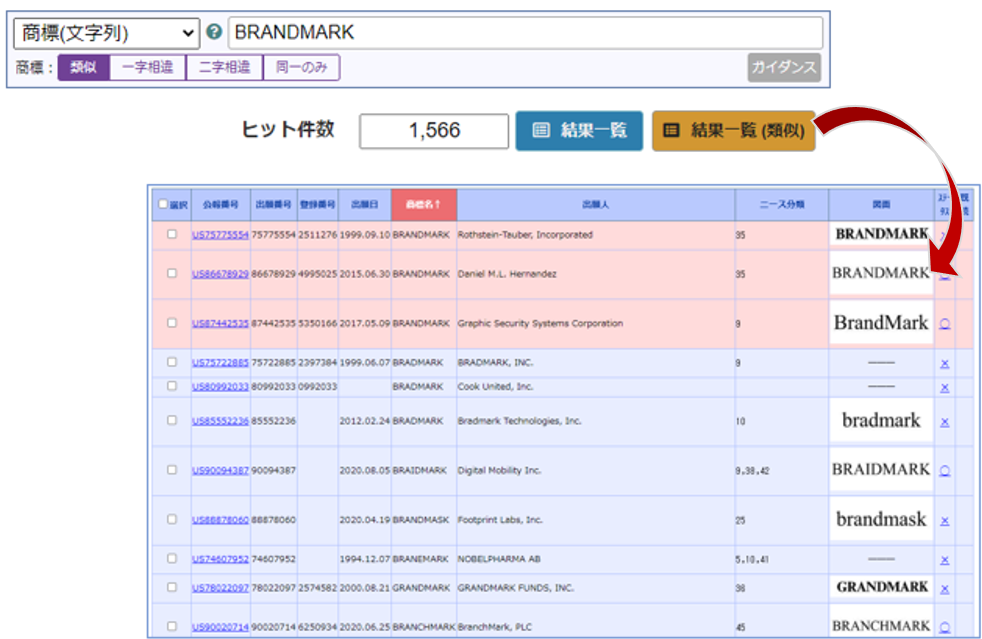Open publication link US78022097
This screenshot has height=639, width=982.
pos(220,588)
